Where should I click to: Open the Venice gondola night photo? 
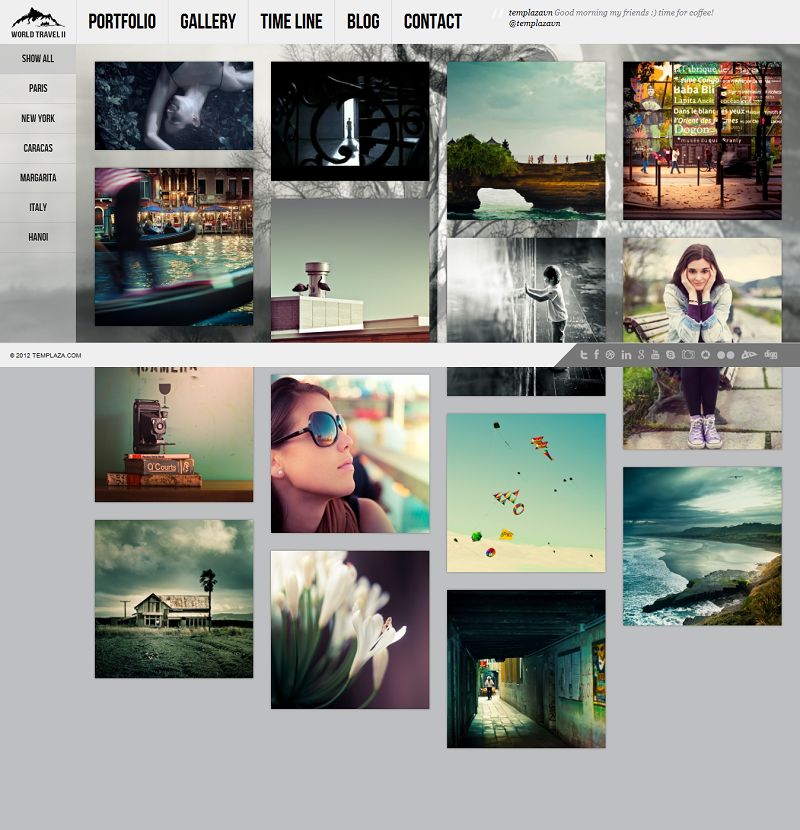pyautogui.click(x=174, y=247)
